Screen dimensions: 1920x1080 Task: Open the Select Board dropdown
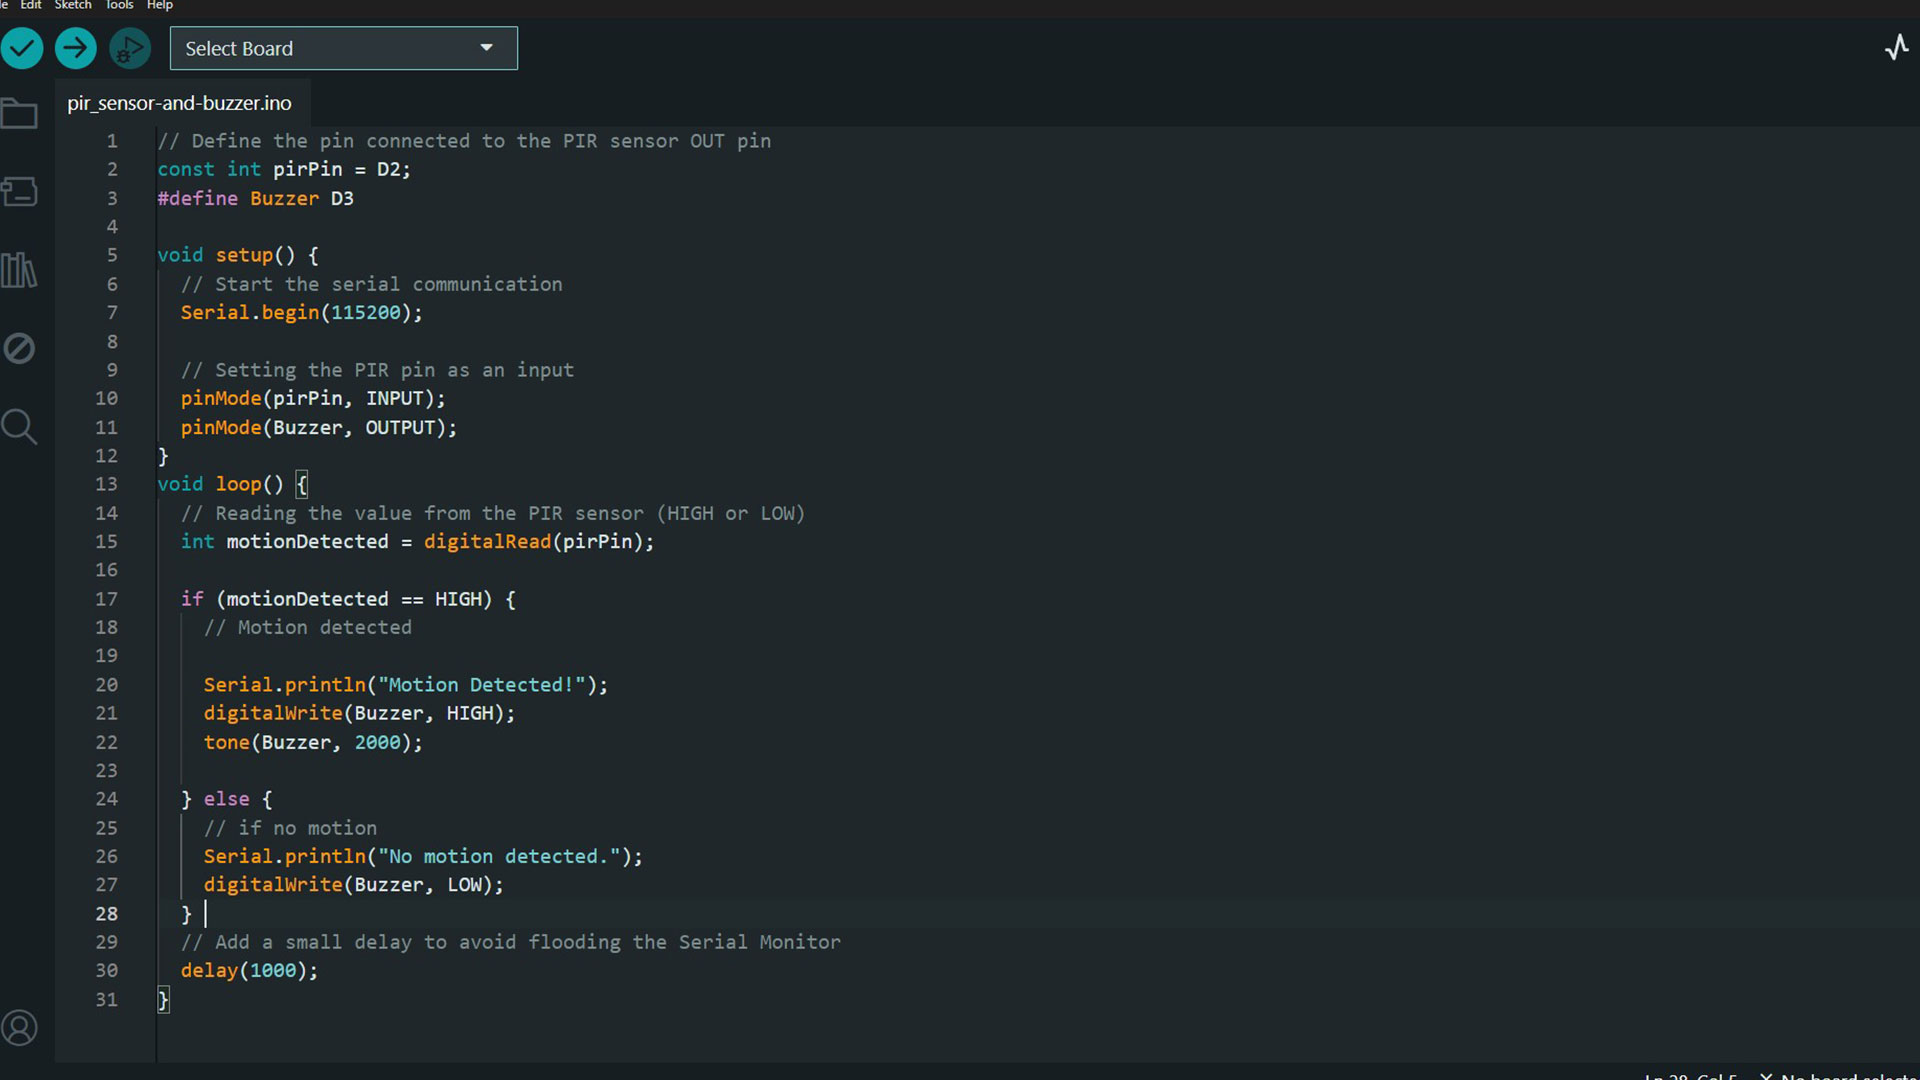point(343,48)
